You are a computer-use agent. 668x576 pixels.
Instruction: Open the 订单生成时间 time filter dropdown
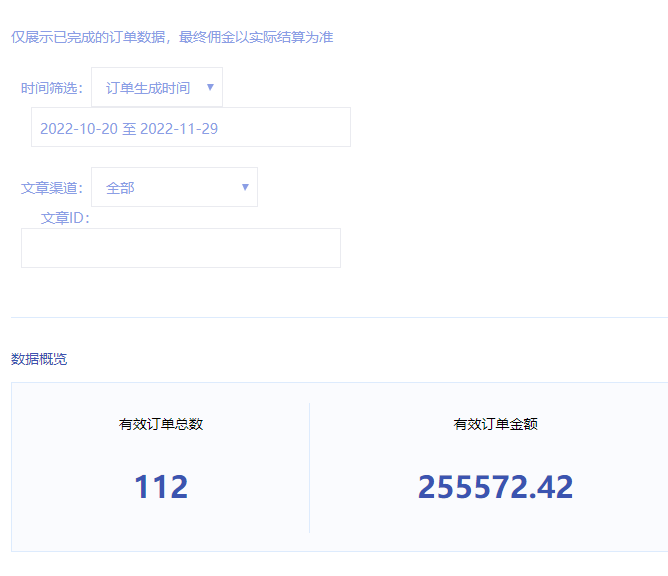click(148, 88)
